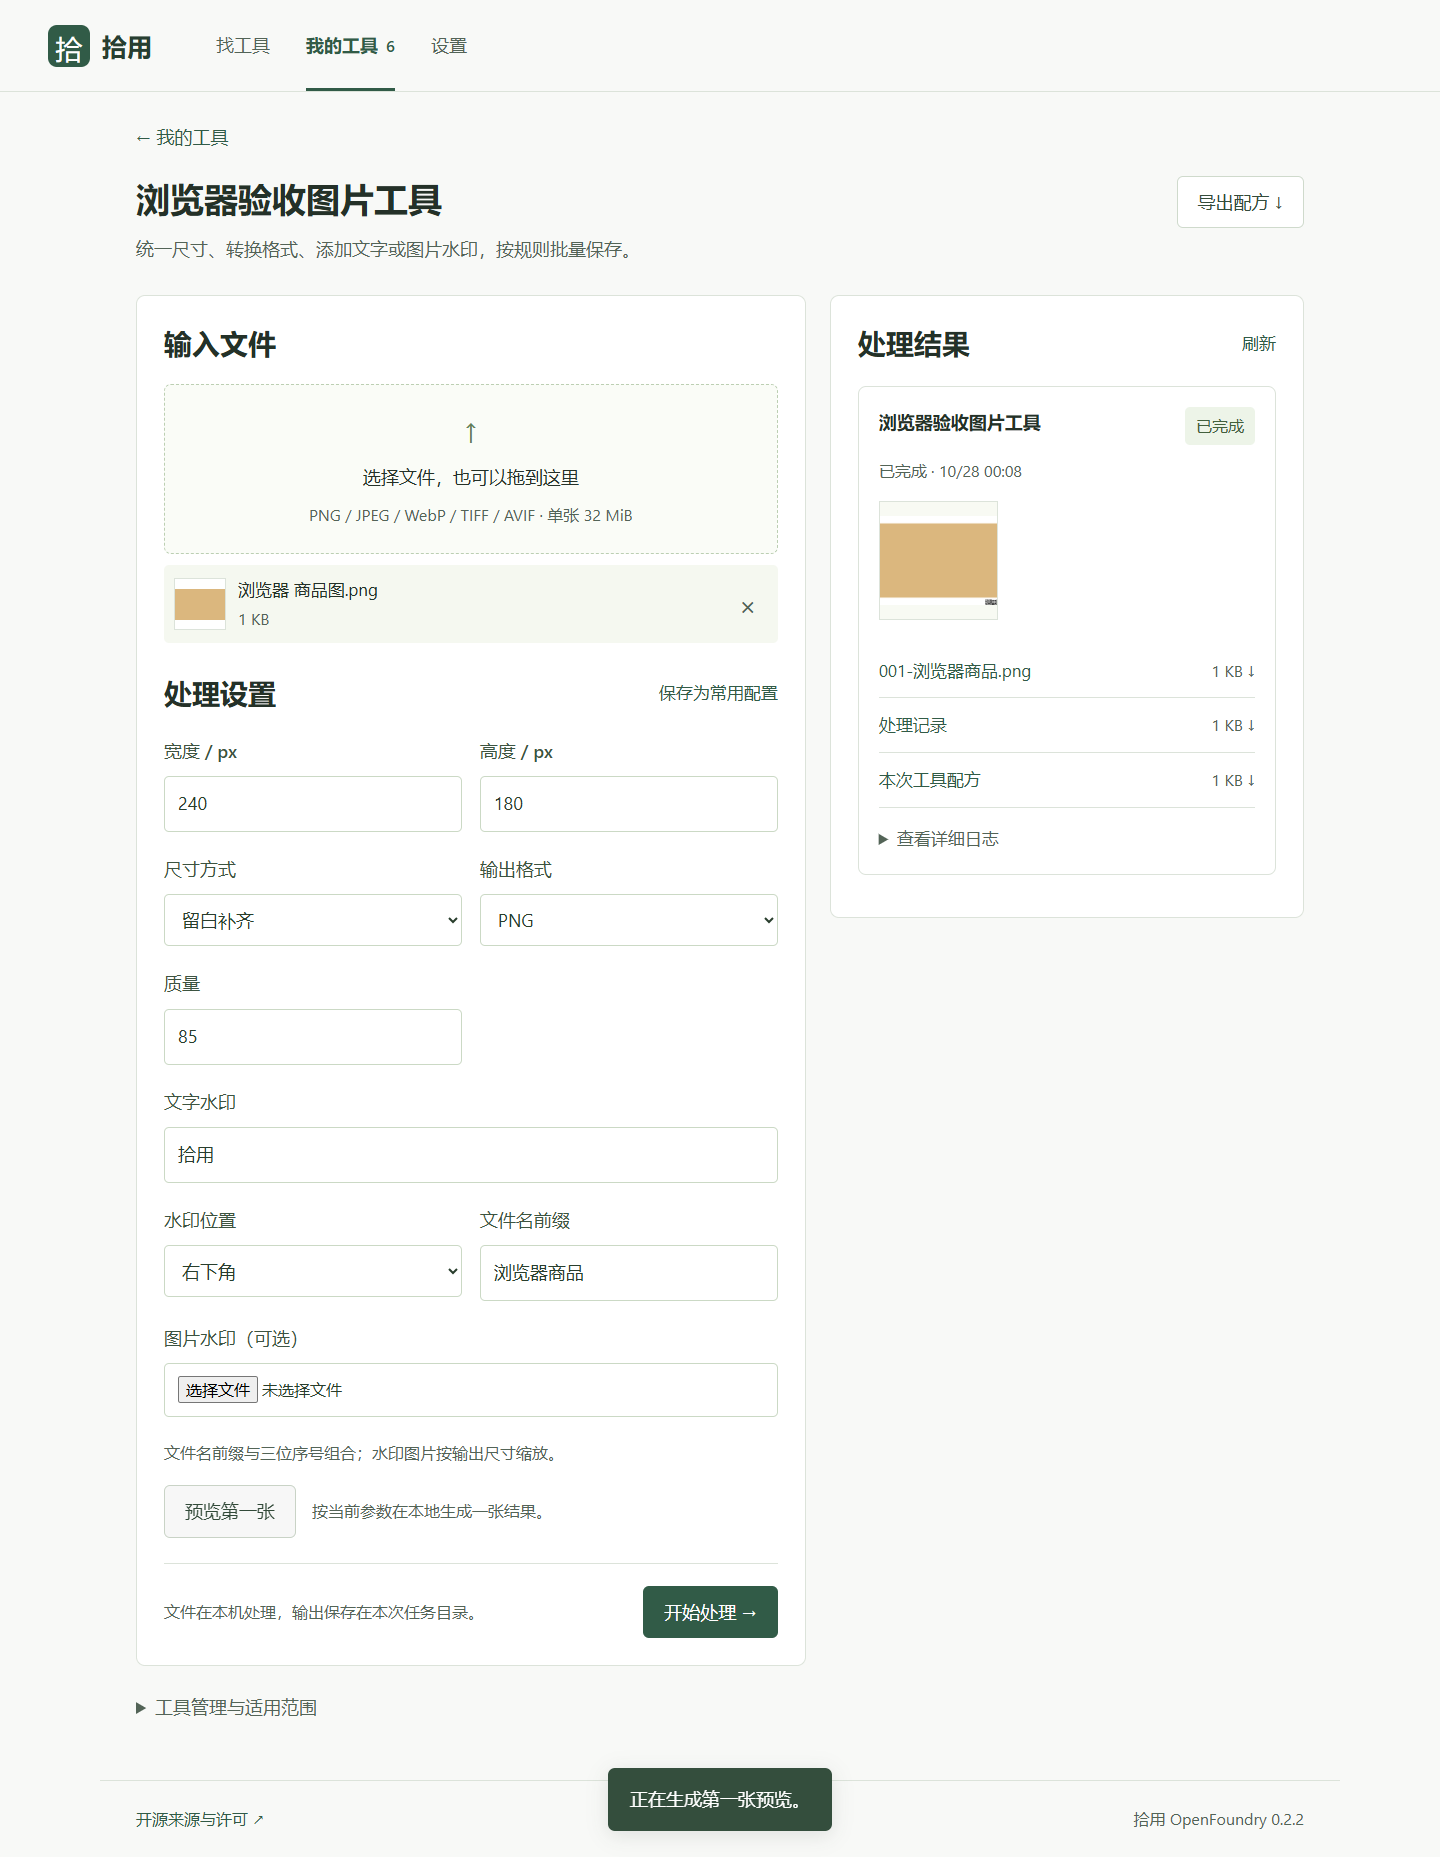Open the 输出格式 PNG dropdown
Image resolution: width=1440 pixels, height=1857 pixels.
tap(629, 920)
